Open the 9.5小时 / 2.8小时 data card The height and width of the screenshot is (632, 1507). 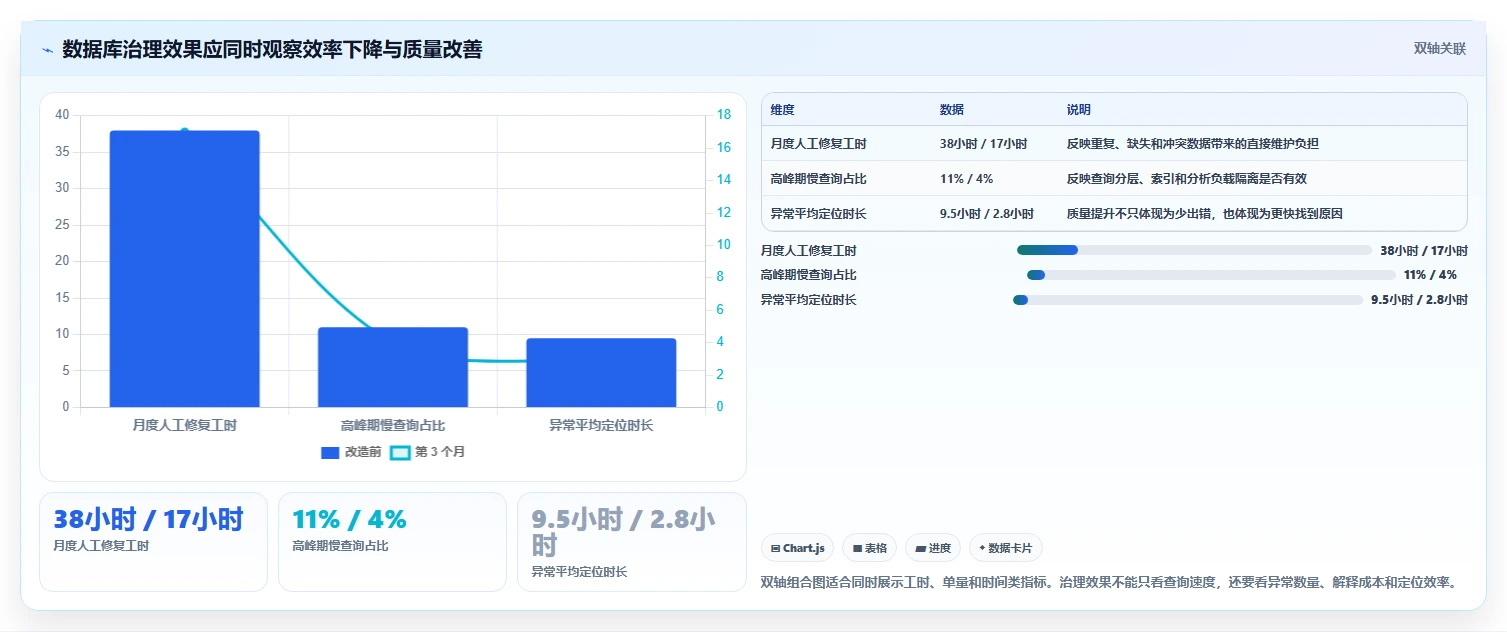click(x=631, y=542)
